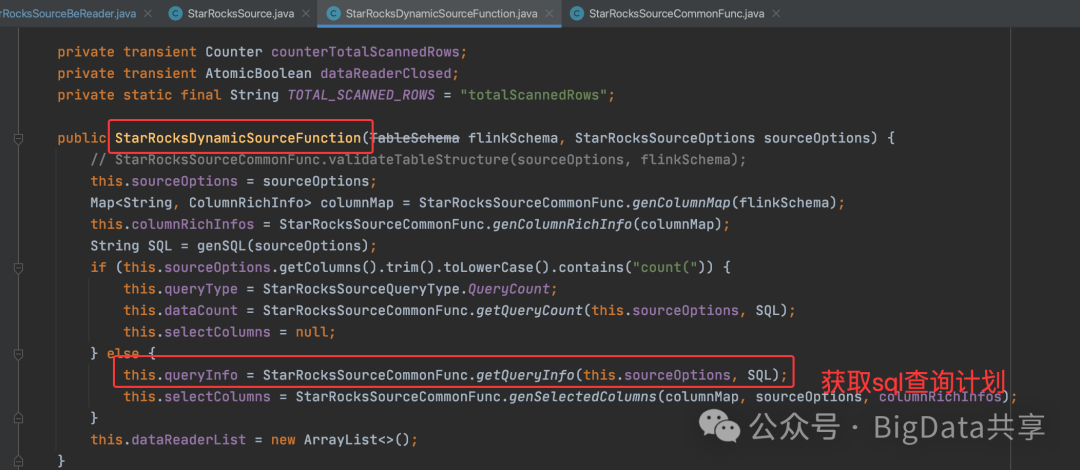Click fold end marker at else closing brace
The image size is (1080, 470).
19,418
